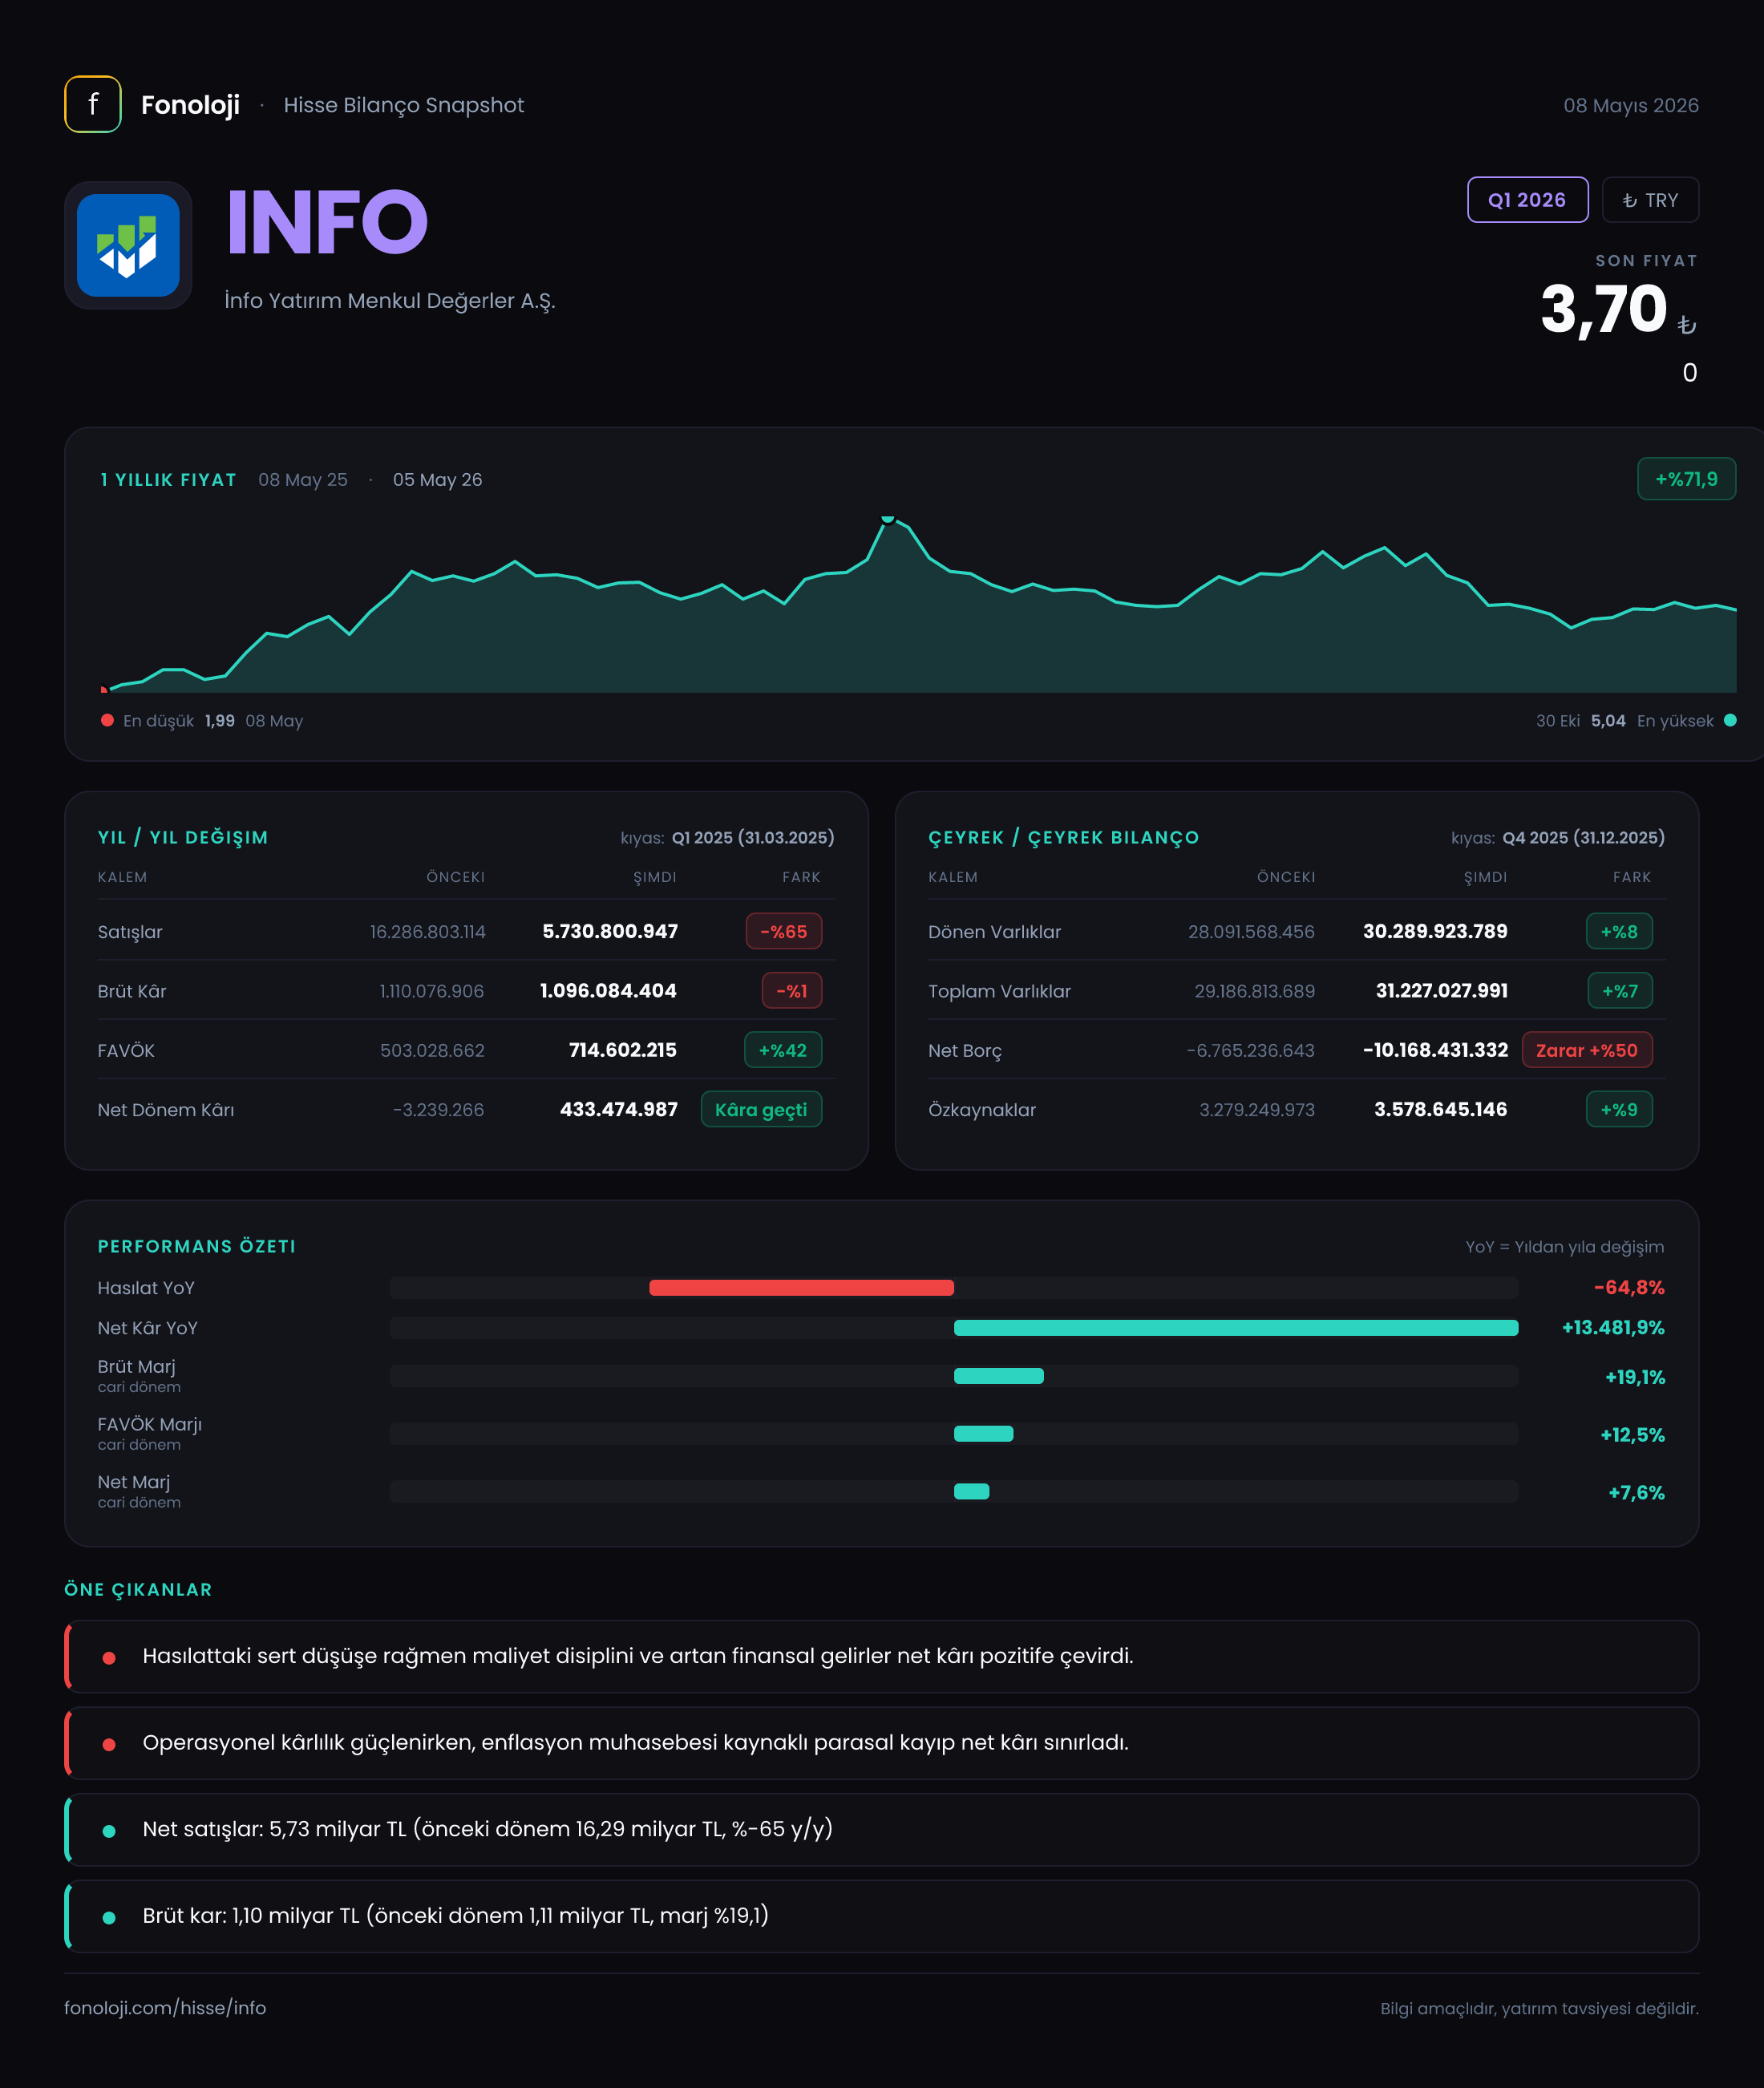Click the +%71,9 yearly change badge
The width and height of the screenshot is (1764, 2088).
[x=1686, y=479]
